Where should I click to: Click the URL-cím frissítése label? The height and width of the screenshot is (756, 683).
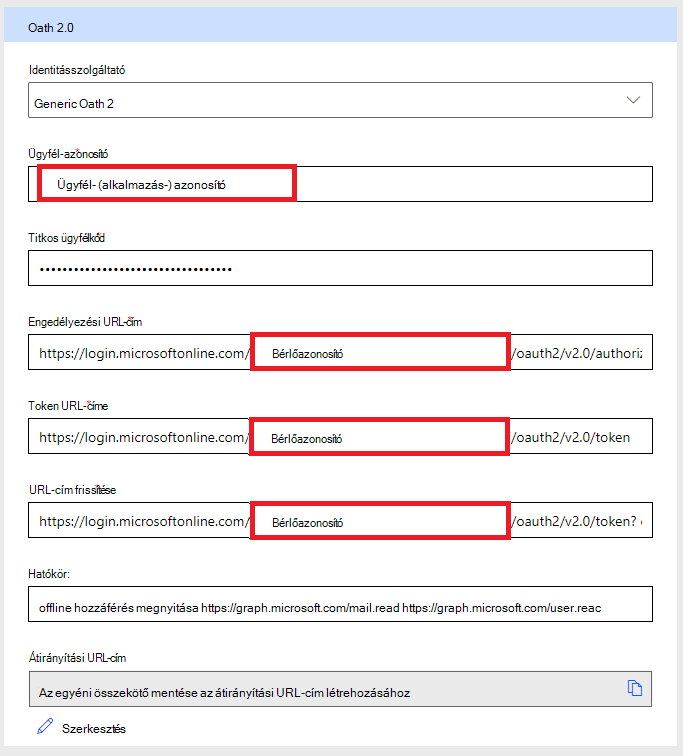(72, 490)
